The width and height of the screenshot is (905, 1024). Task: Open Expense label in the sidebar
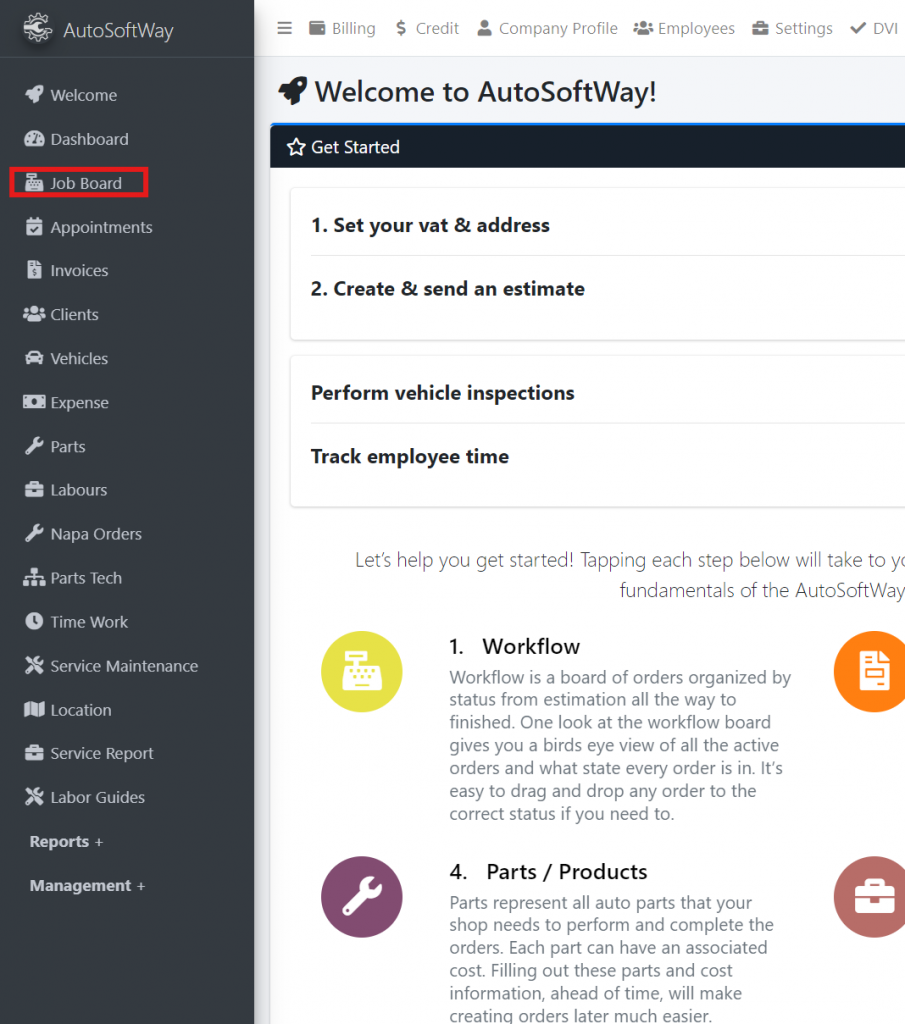(x=80, y=403)
